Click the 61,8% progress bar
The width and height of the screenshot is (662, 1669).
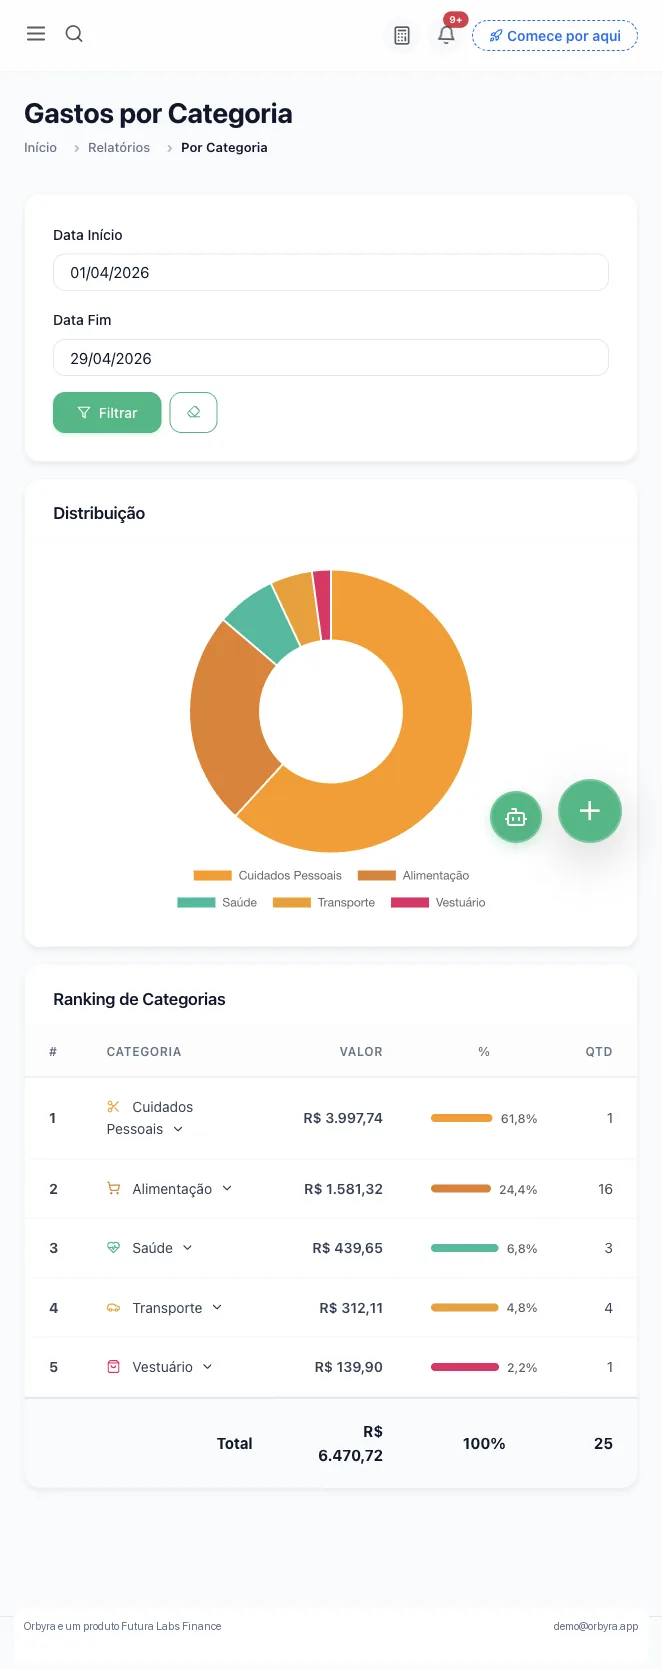coord(462,1118)
